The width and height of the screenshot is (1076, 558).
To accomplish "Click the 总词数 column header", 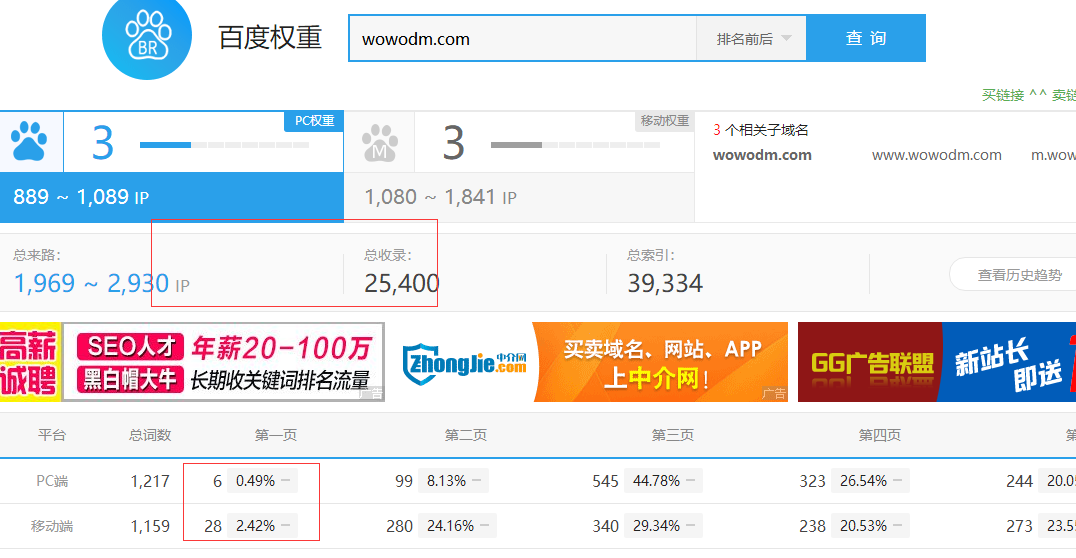I will [150, 435].
